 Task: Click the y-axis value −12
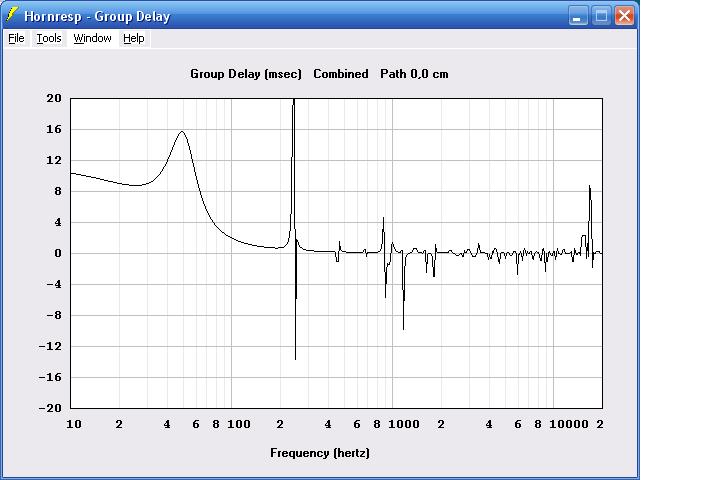[x=50, y=346]
